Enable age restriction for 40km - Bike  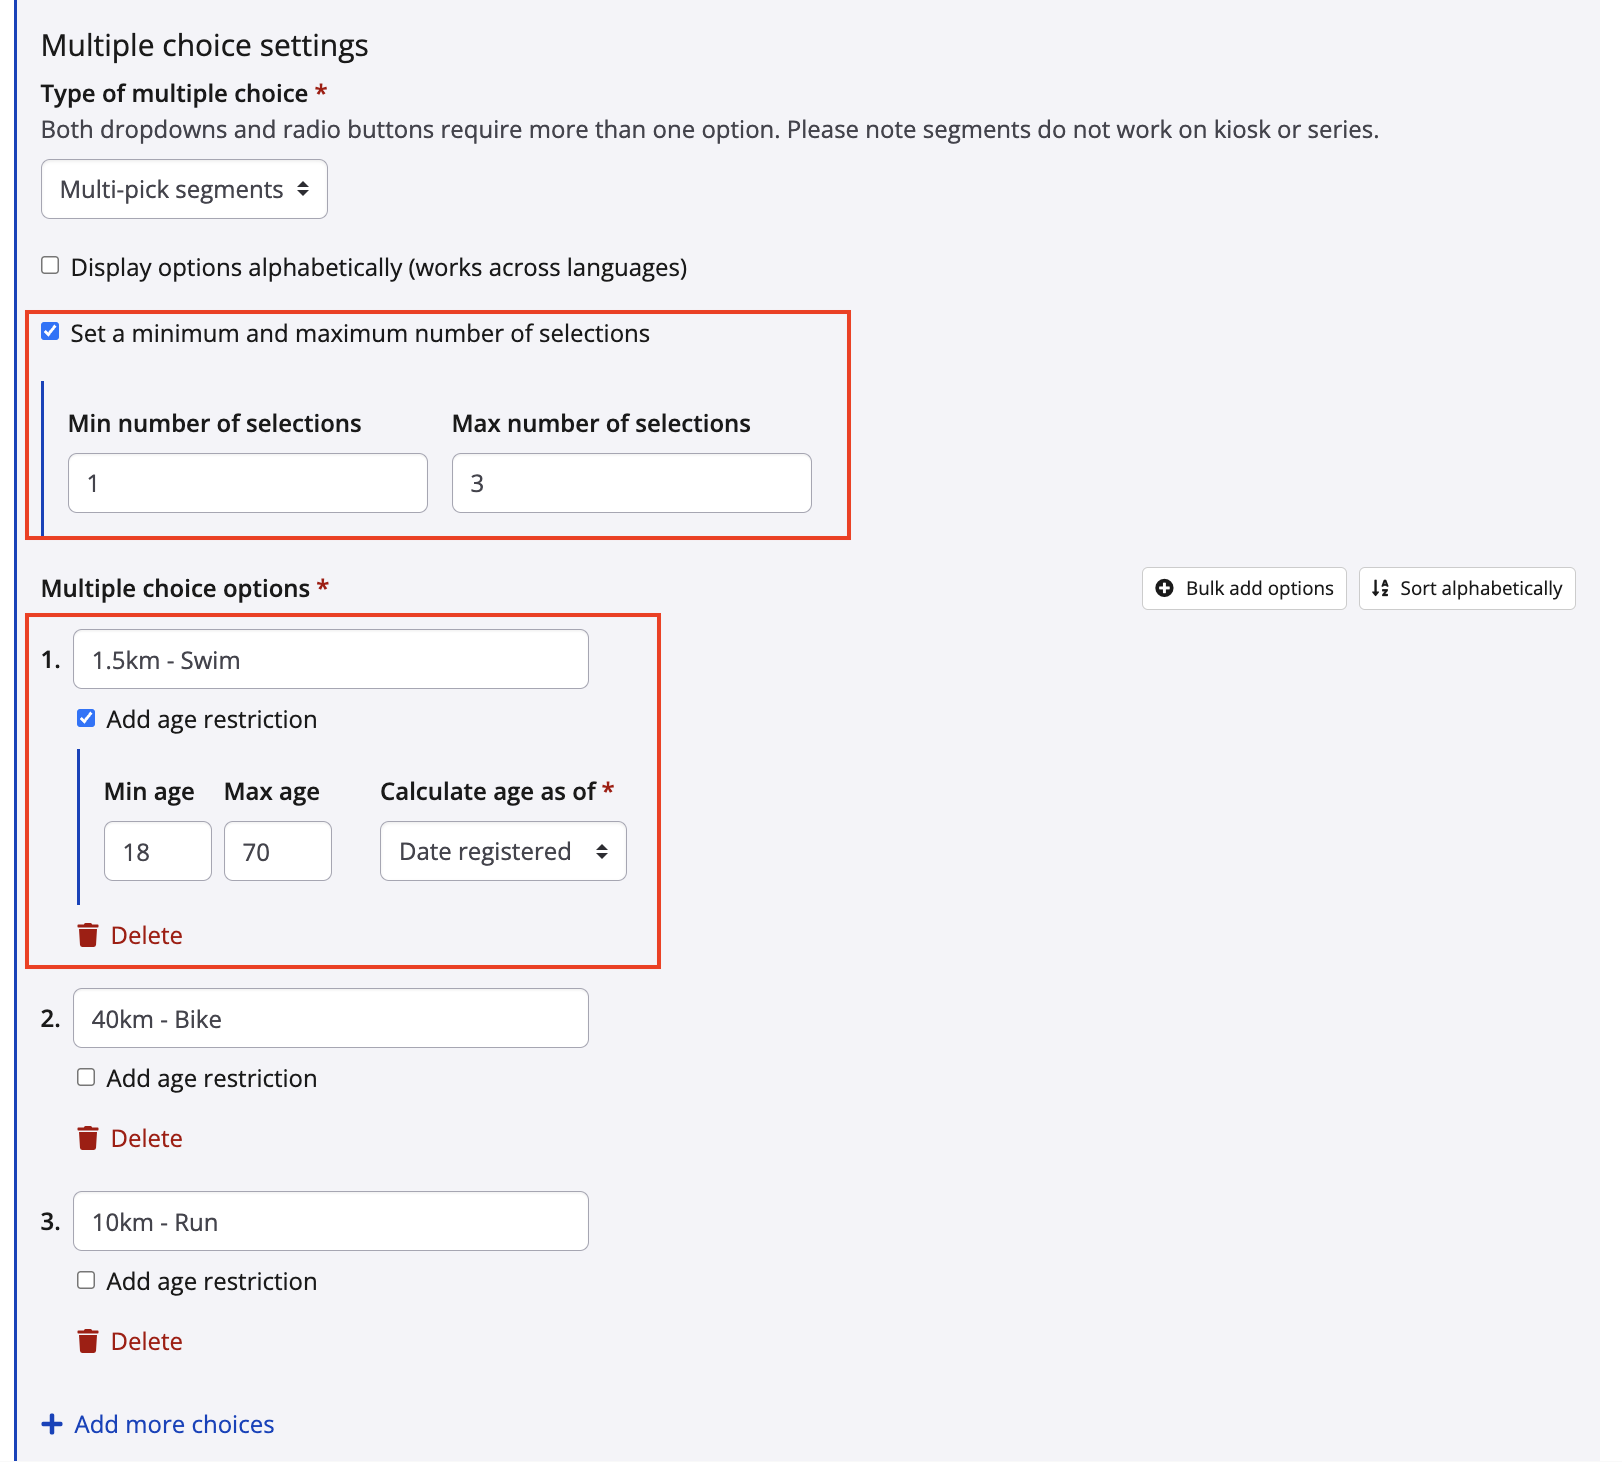(x=86, y=1077)
